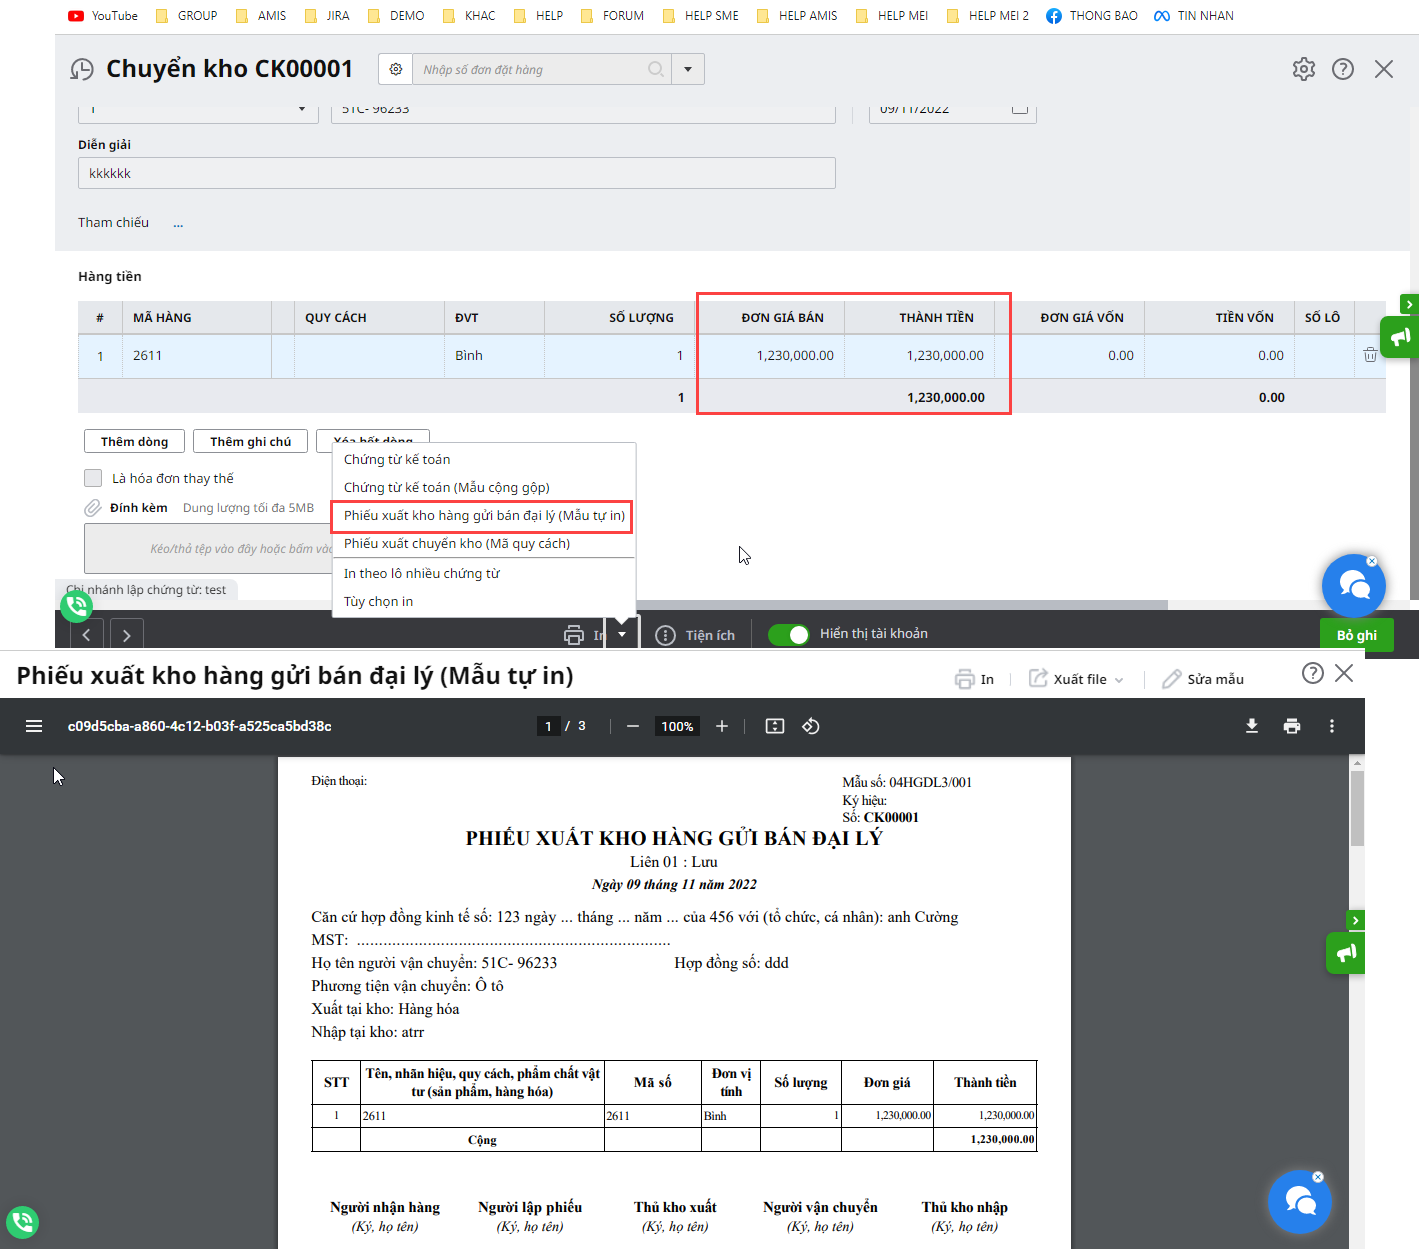1419x1249 pixels.
Task: Click 100% zoom level box
Action: [x=677, y=726]
